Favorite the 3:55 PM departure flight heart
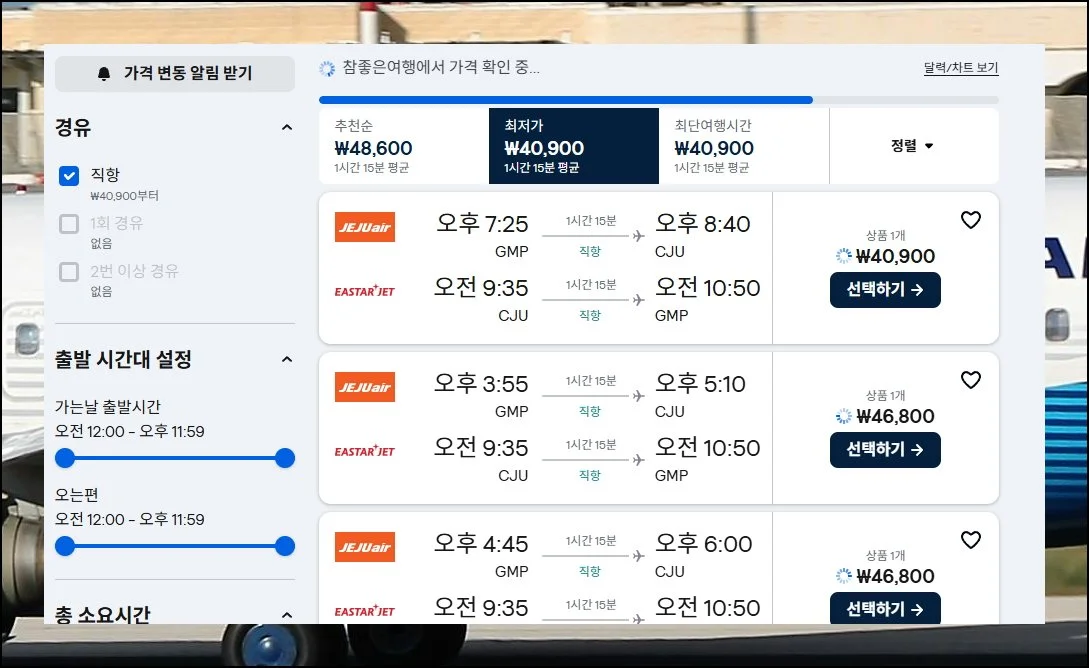Image resolution: width=1089 pixels, height=668 pixels. tap(970, 380)
